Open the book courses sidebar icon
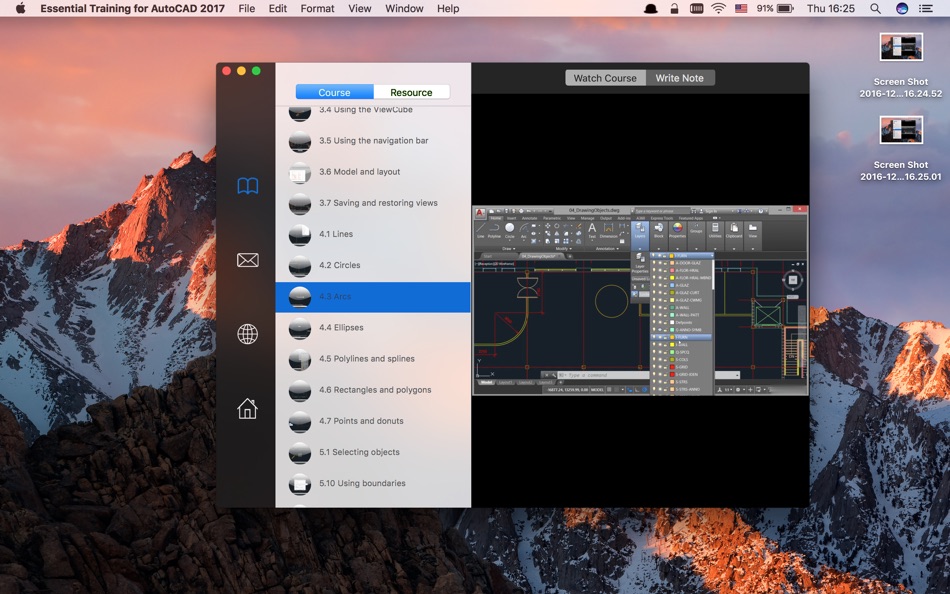 (x=247, y=186)
